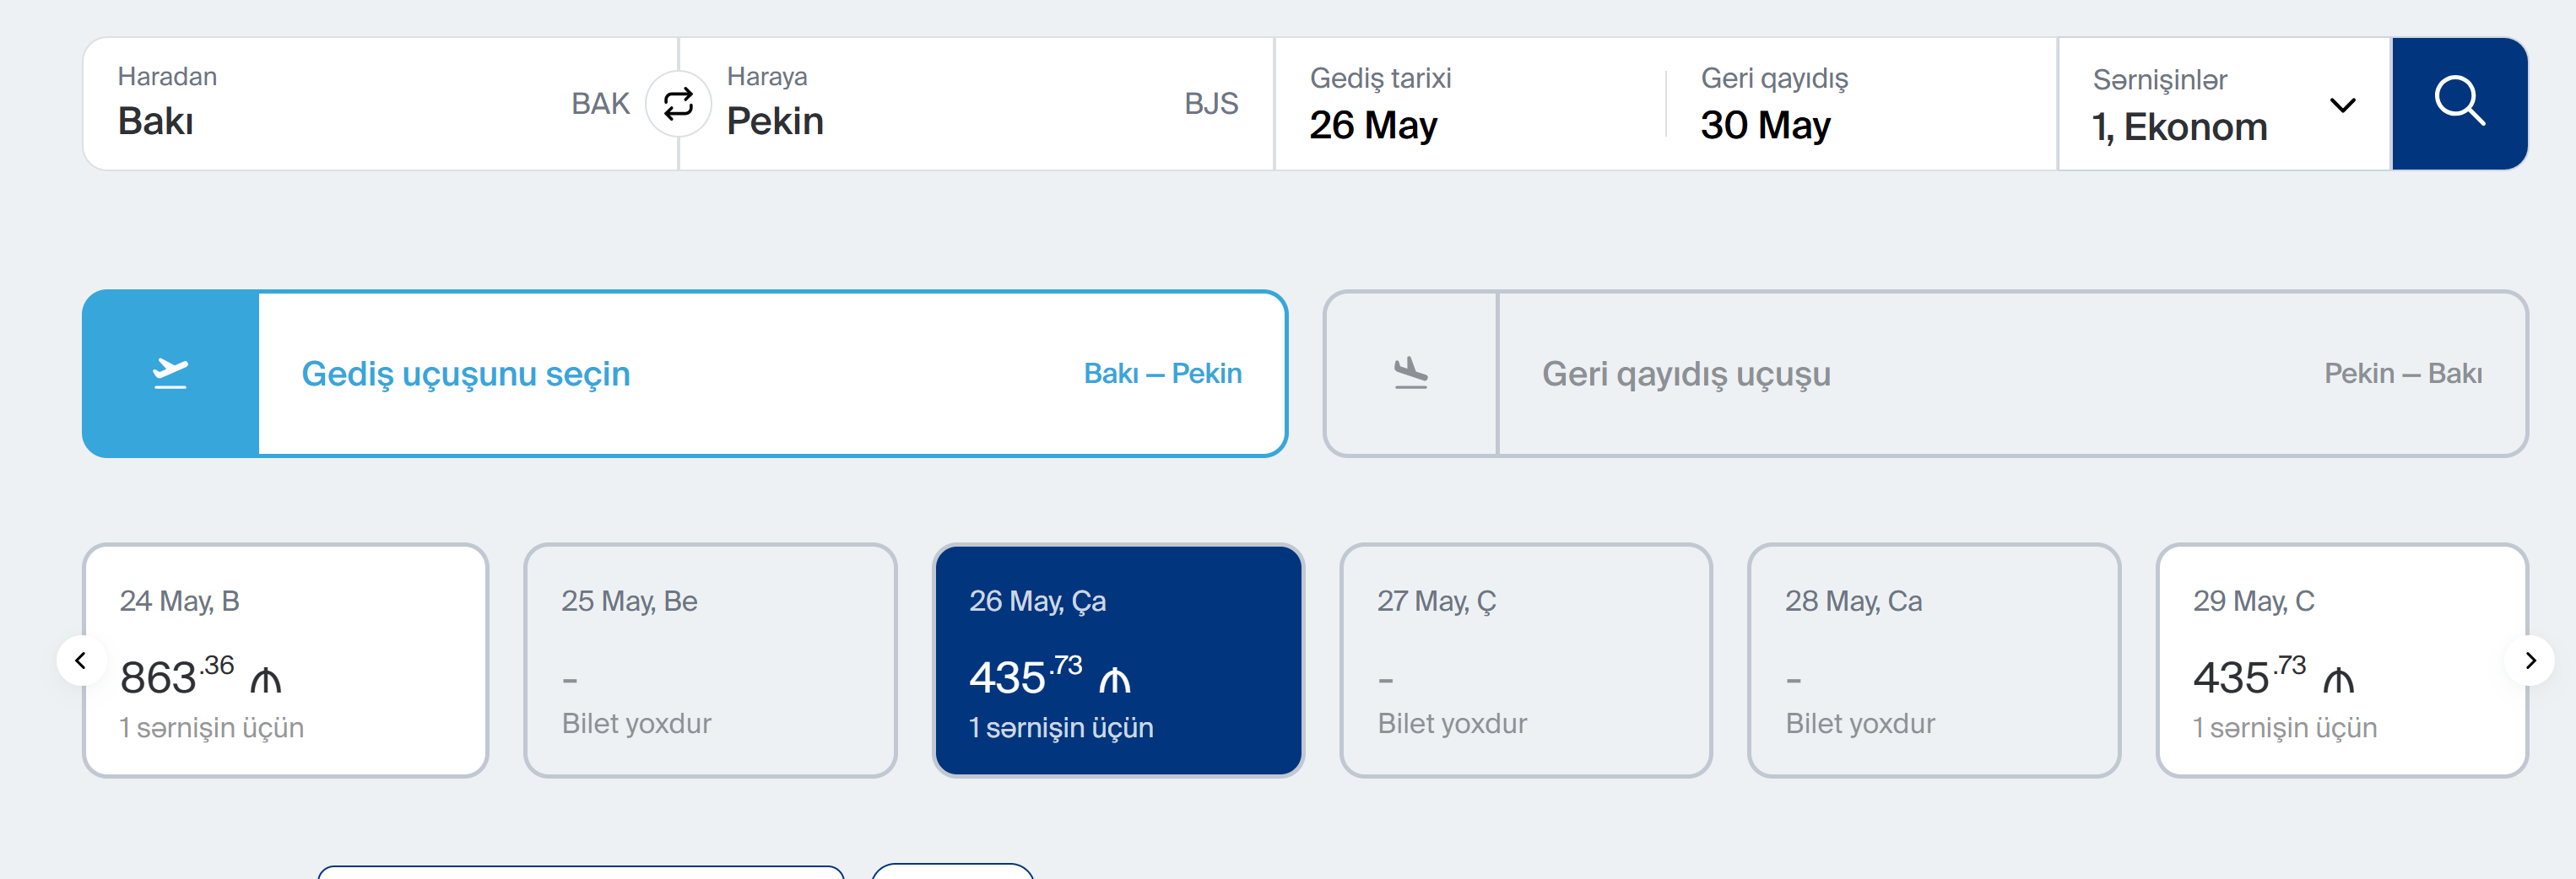Show later dates with right arrow

pos(2530,660)
